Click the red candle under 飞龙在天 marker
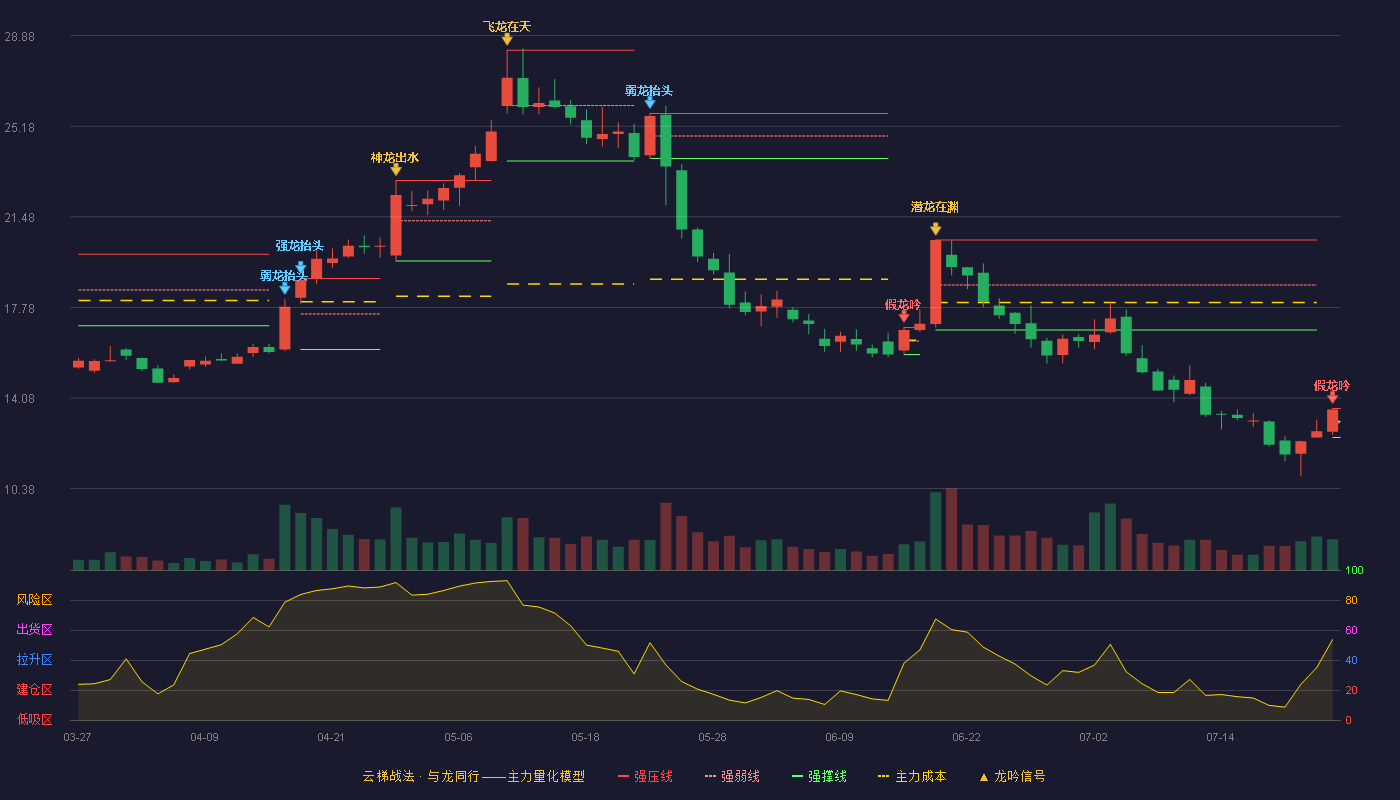The height and width of the screenshot is (800, 1400). click(507, 91)
